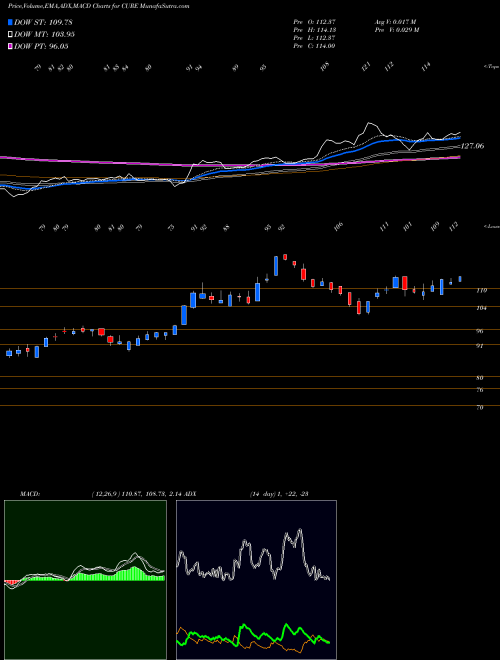Select the 'Pre L: 112.37' low value
The width and height of the screenshot is (500, 660).
coord(314,38)
